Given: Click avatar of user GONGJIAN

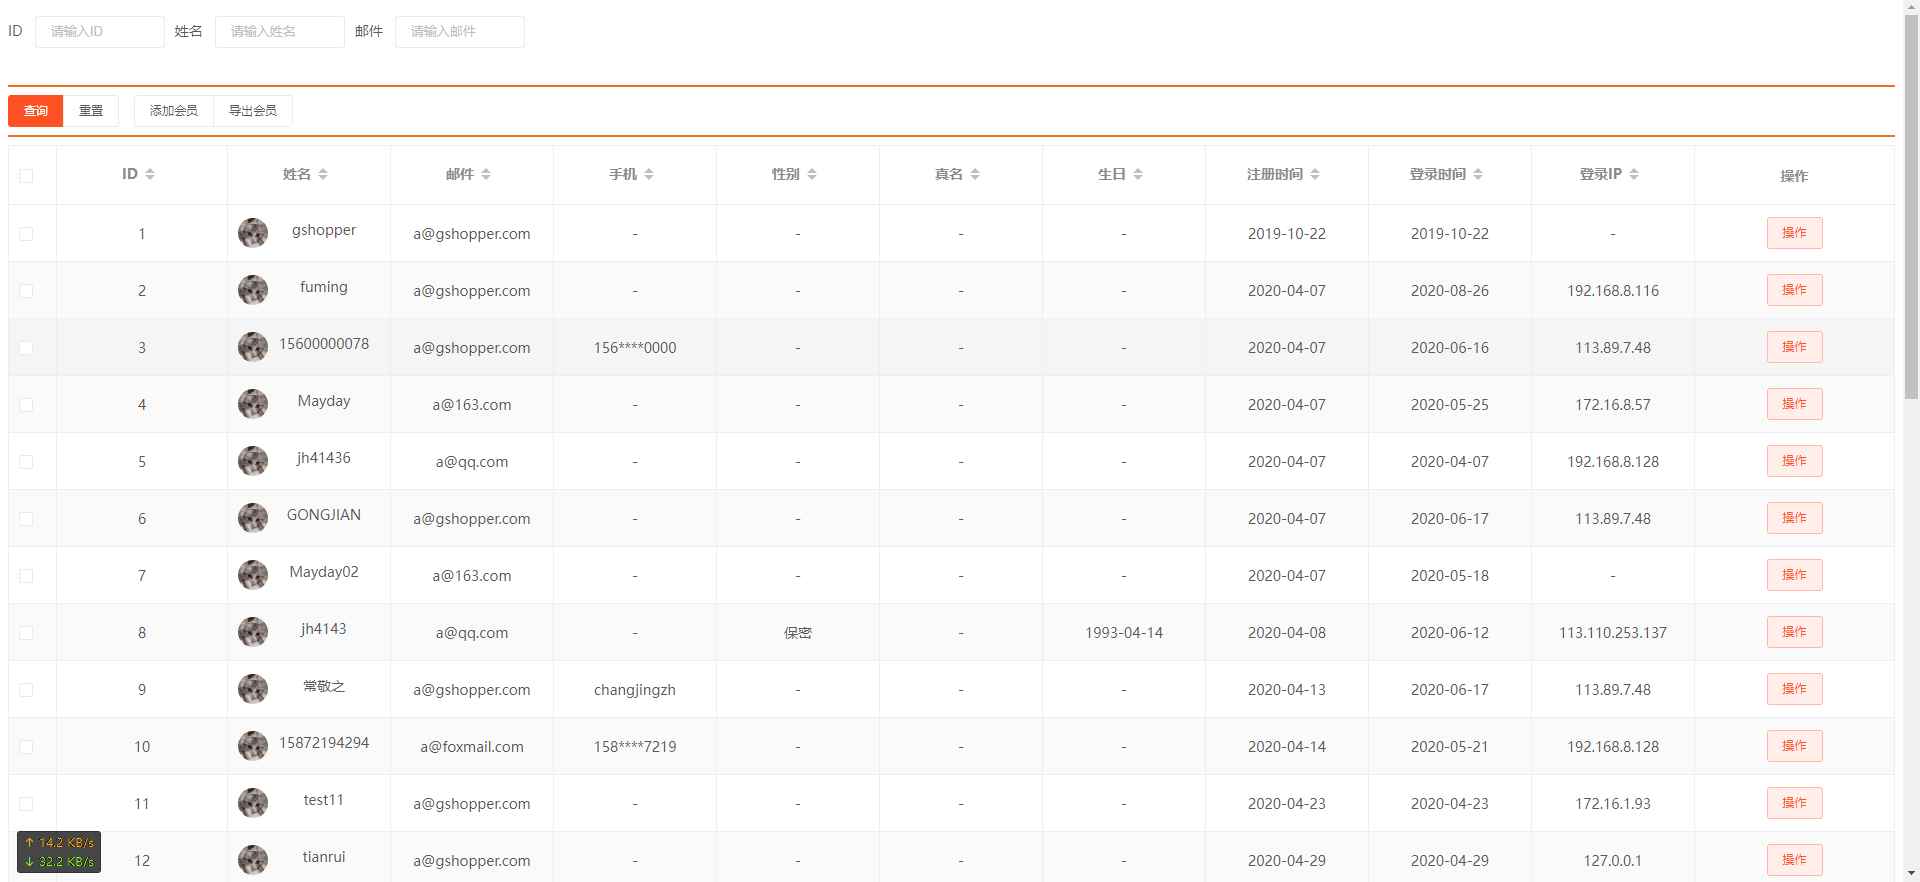Looking at the screenshot, I should pos(253,518).
